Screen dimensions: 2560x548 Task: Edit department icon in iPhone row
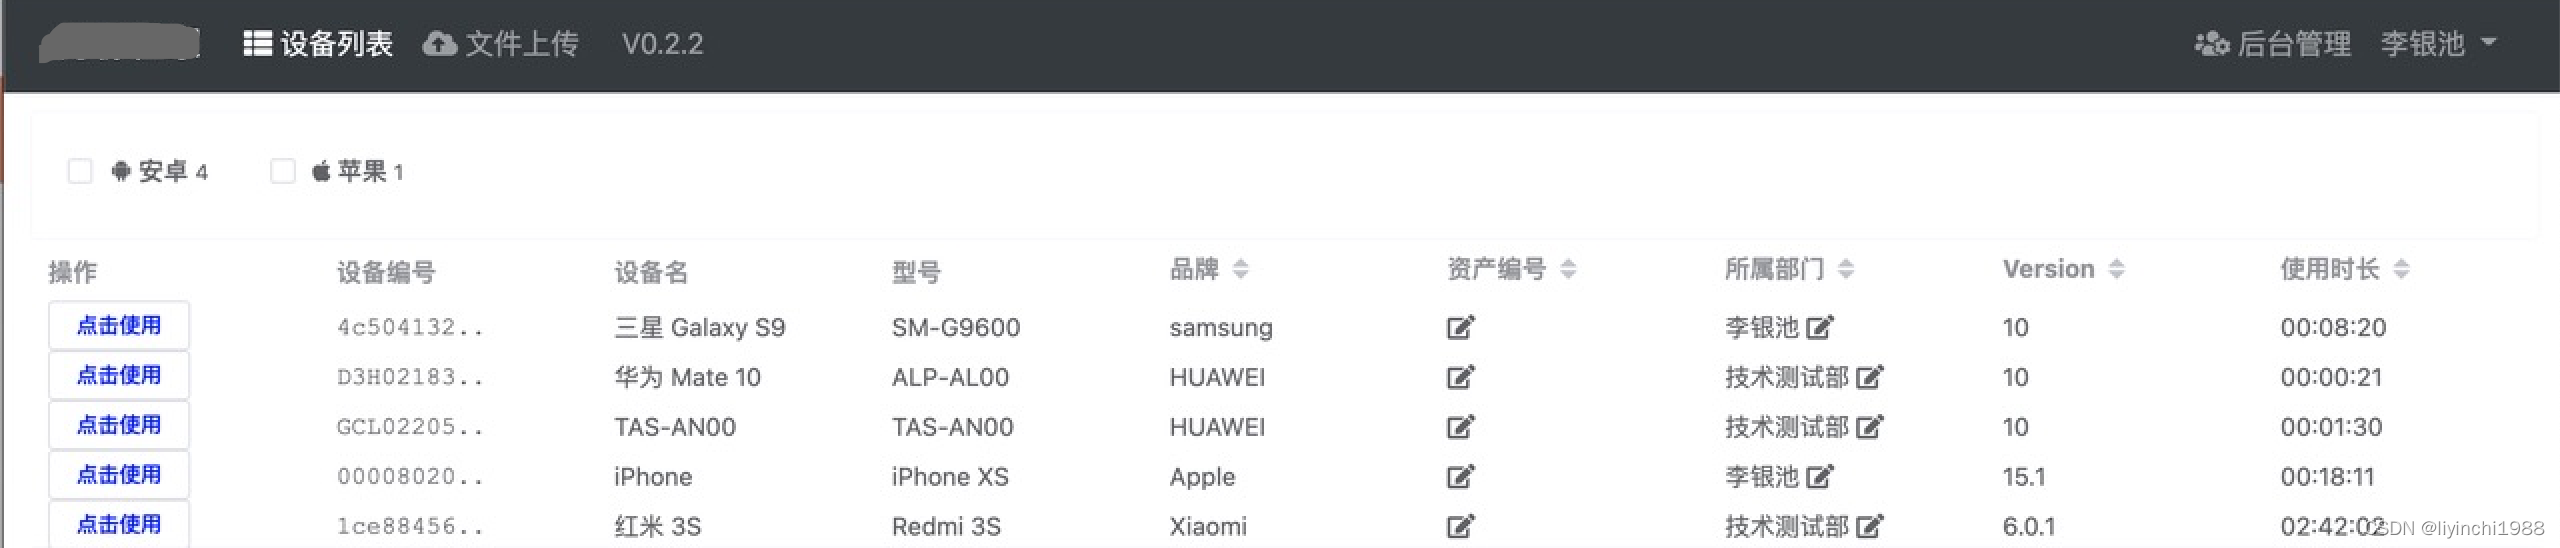[1819, 476]
